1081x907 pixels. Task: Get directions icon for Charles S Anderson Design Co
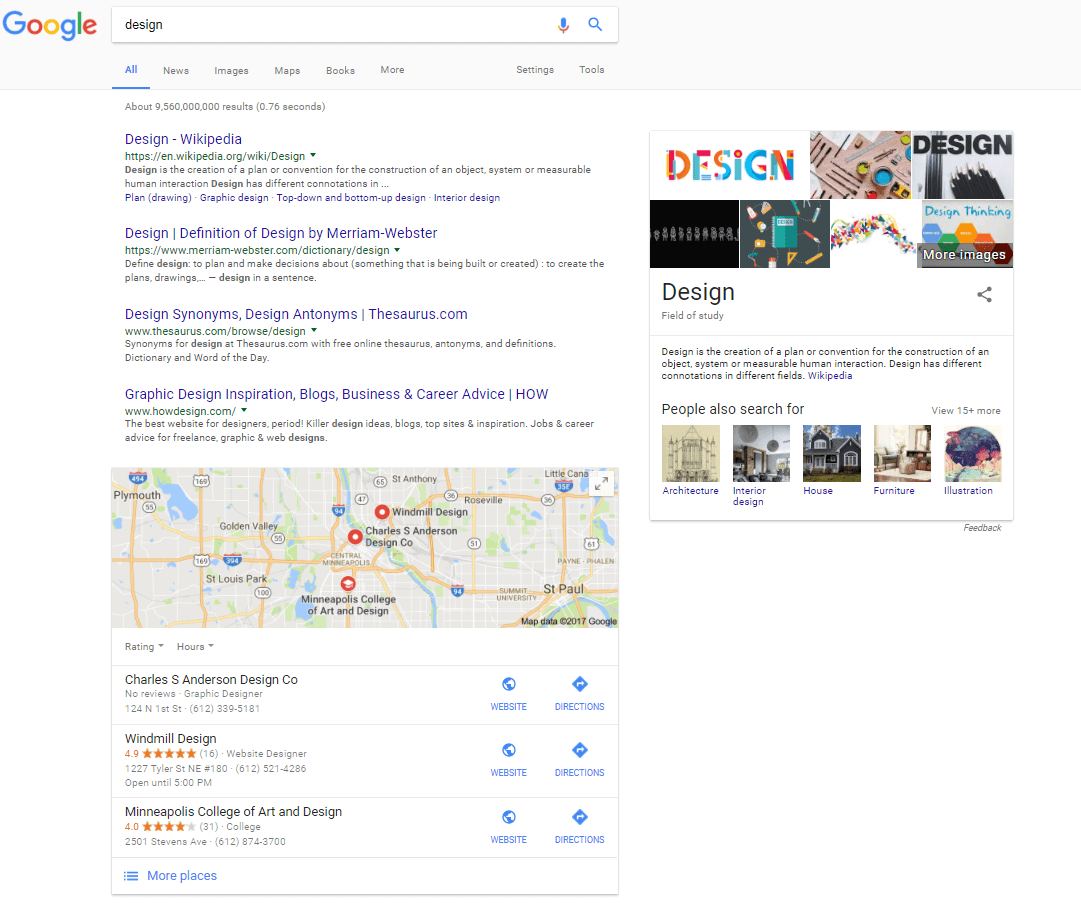[x=580, y=684]
